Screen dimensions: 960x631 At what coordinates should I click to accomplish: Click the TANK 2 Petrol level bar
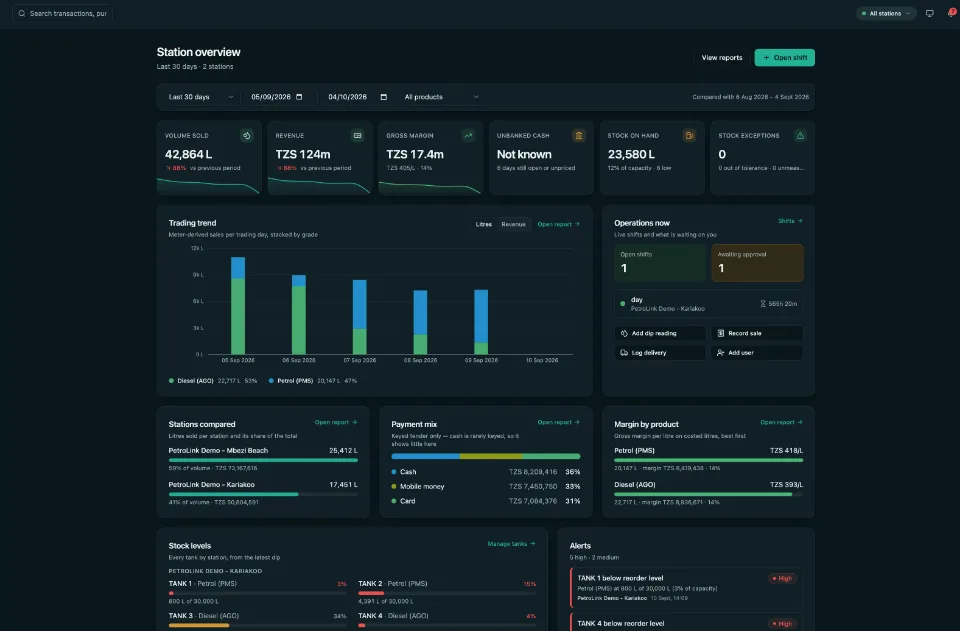[447, 592]
